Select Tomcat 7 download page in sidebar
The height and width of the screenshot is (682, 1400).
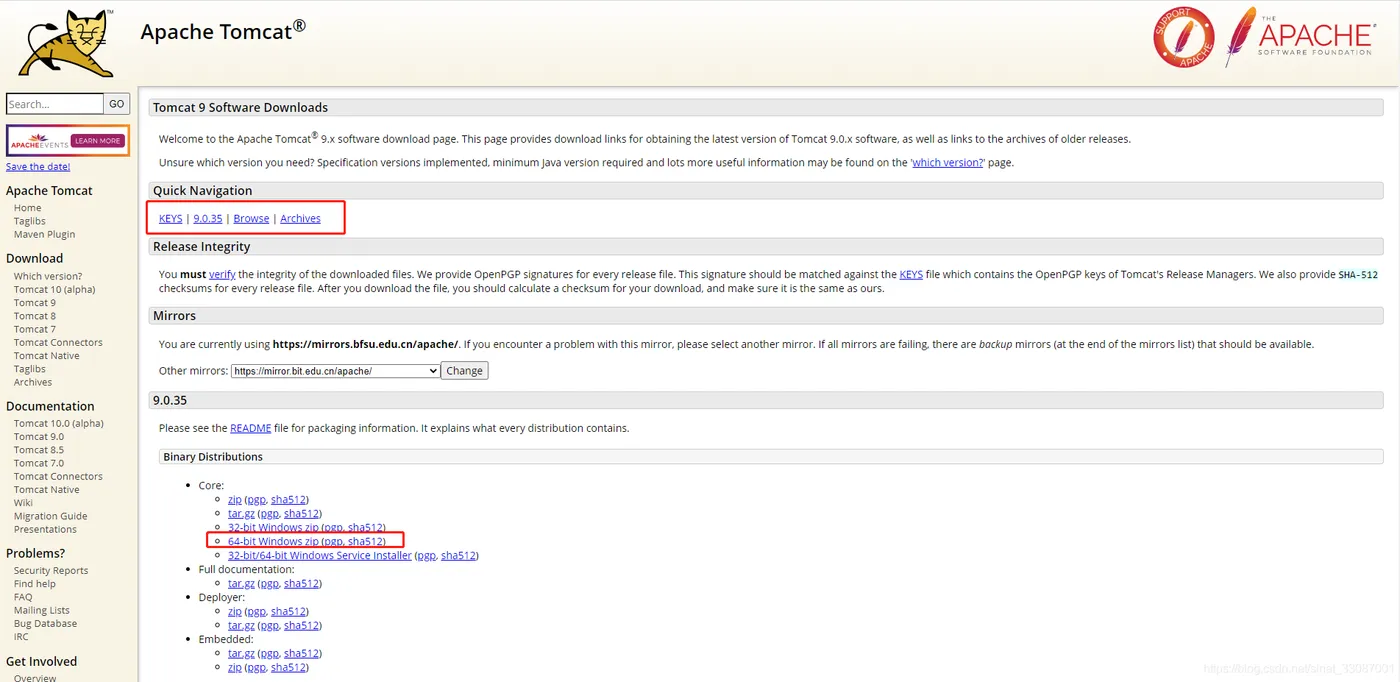[35, 329]
